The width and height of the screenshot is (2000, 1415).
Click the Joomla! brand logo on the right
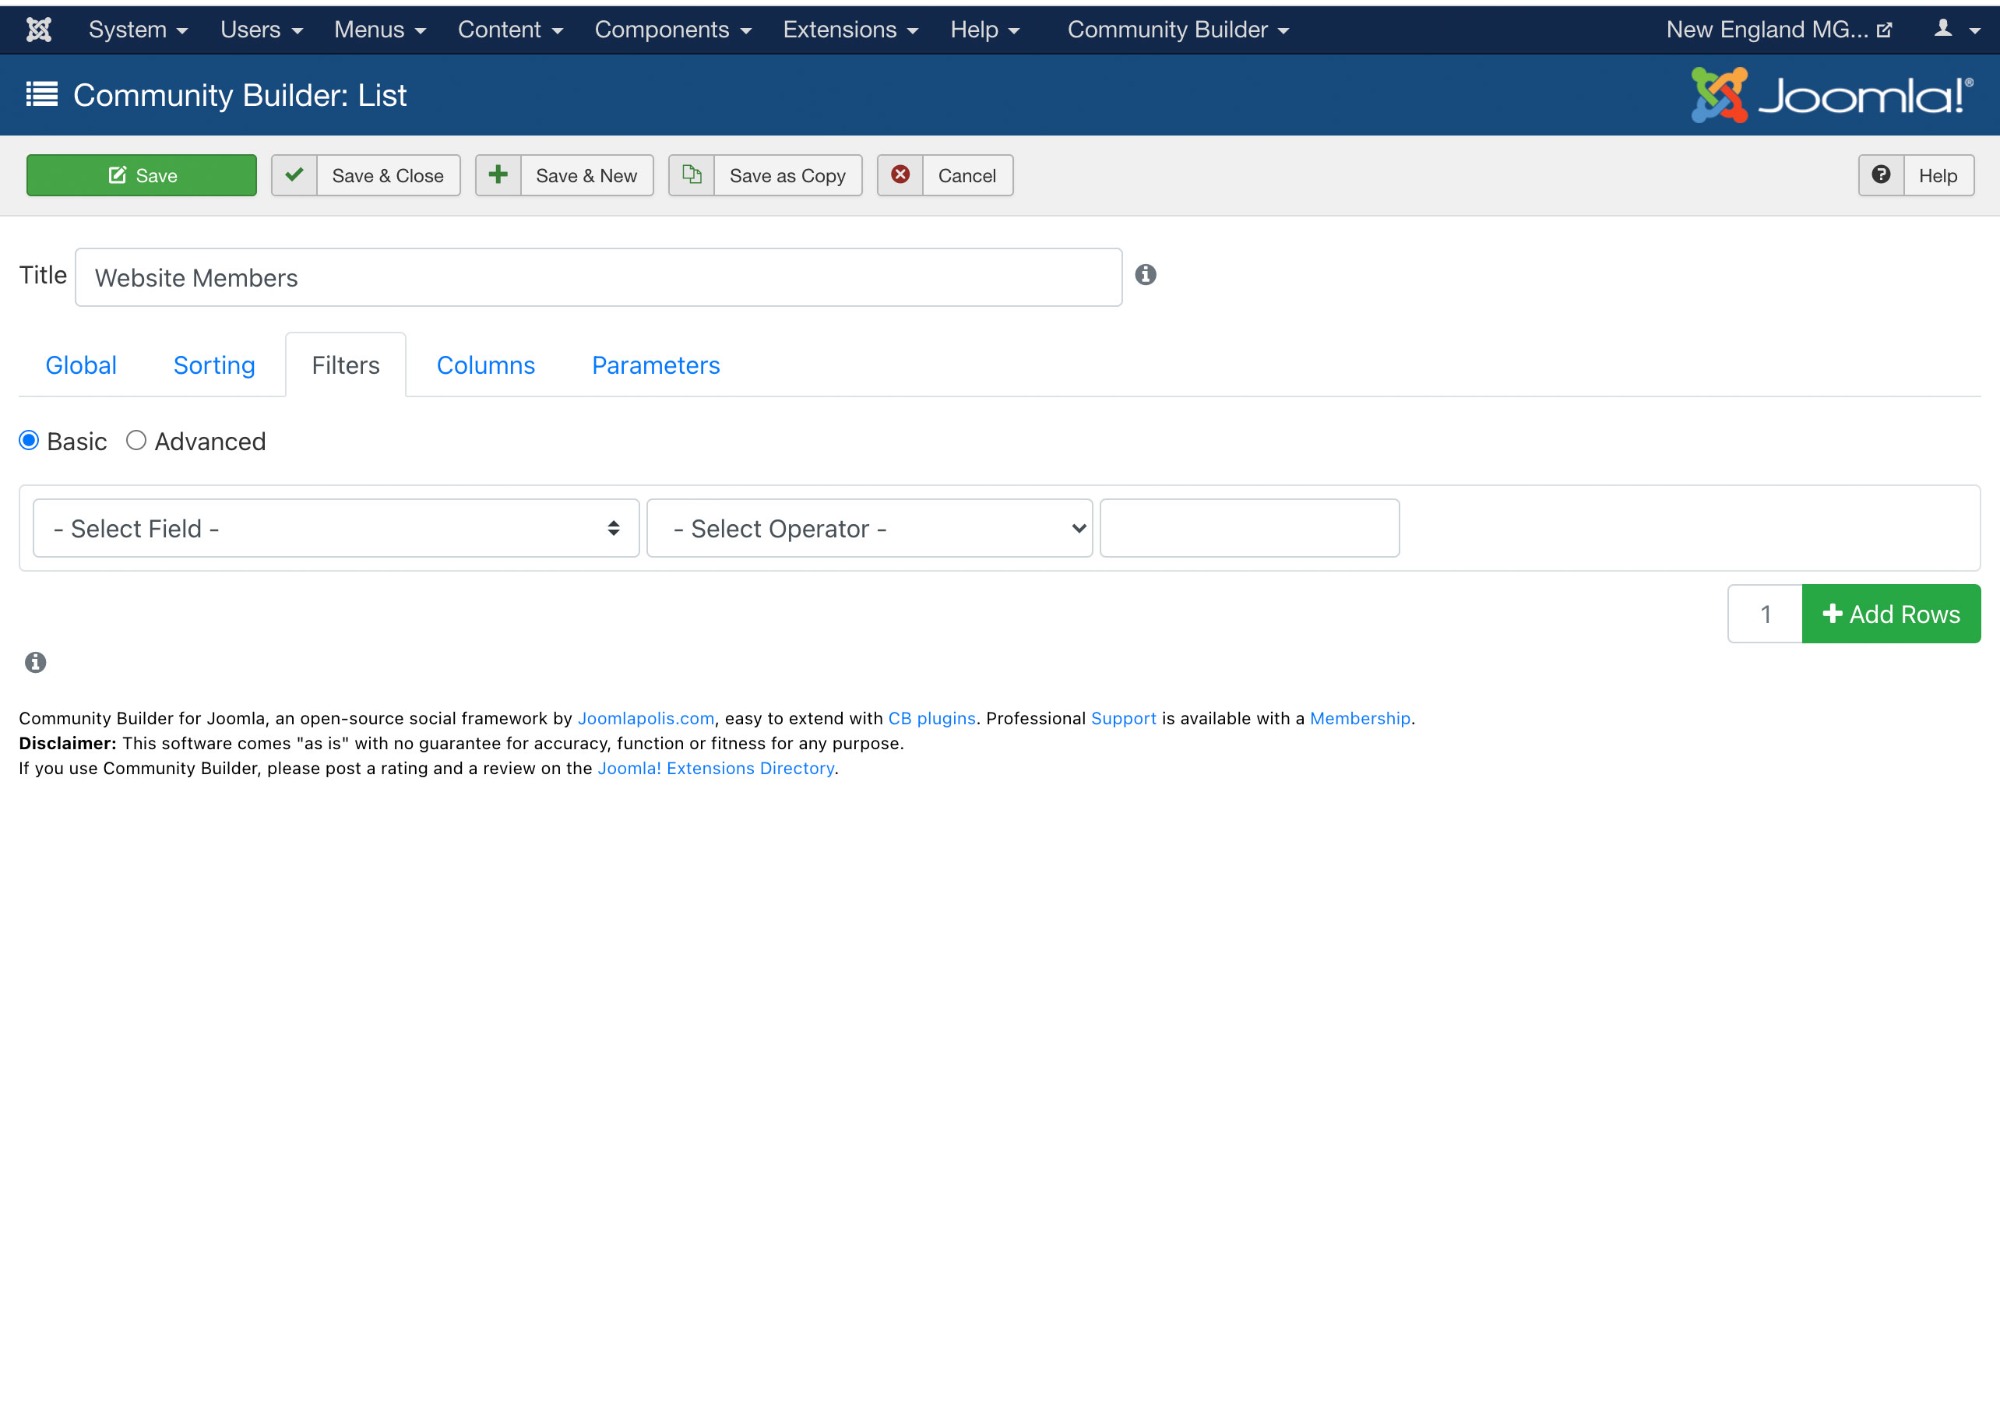tap(1832, 95)
